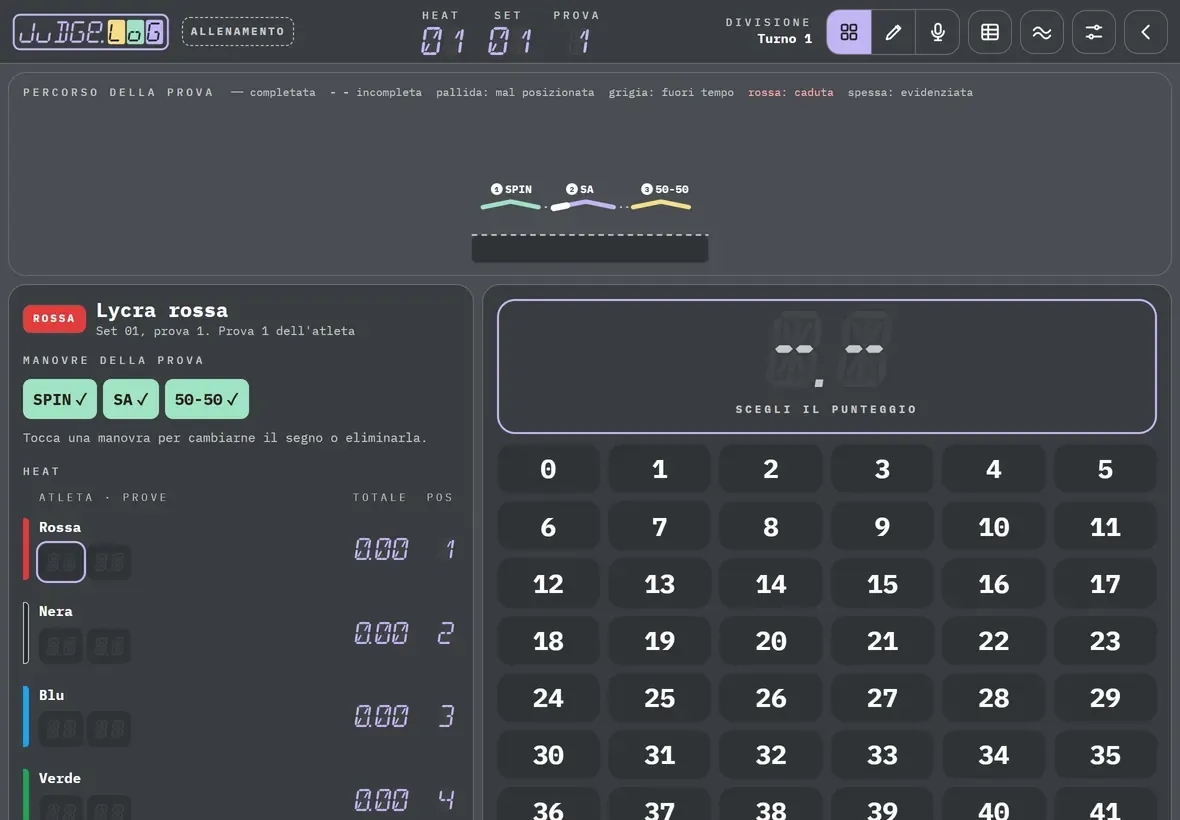Click the SPIN segment on trial path
The width and height of the screenshot is (1180, 820).
(x=511, y=205)
